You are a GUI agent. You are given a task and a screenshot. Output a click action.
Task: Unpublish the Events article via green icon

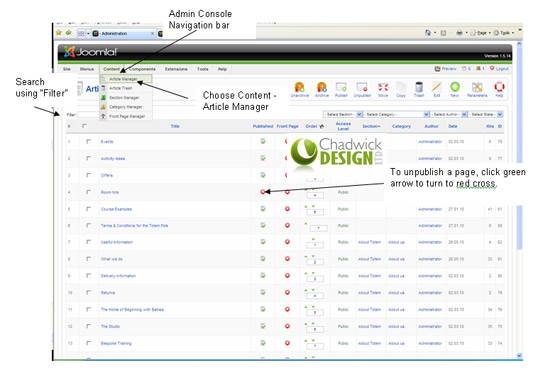pyautogui.click(x=263, y=141)
